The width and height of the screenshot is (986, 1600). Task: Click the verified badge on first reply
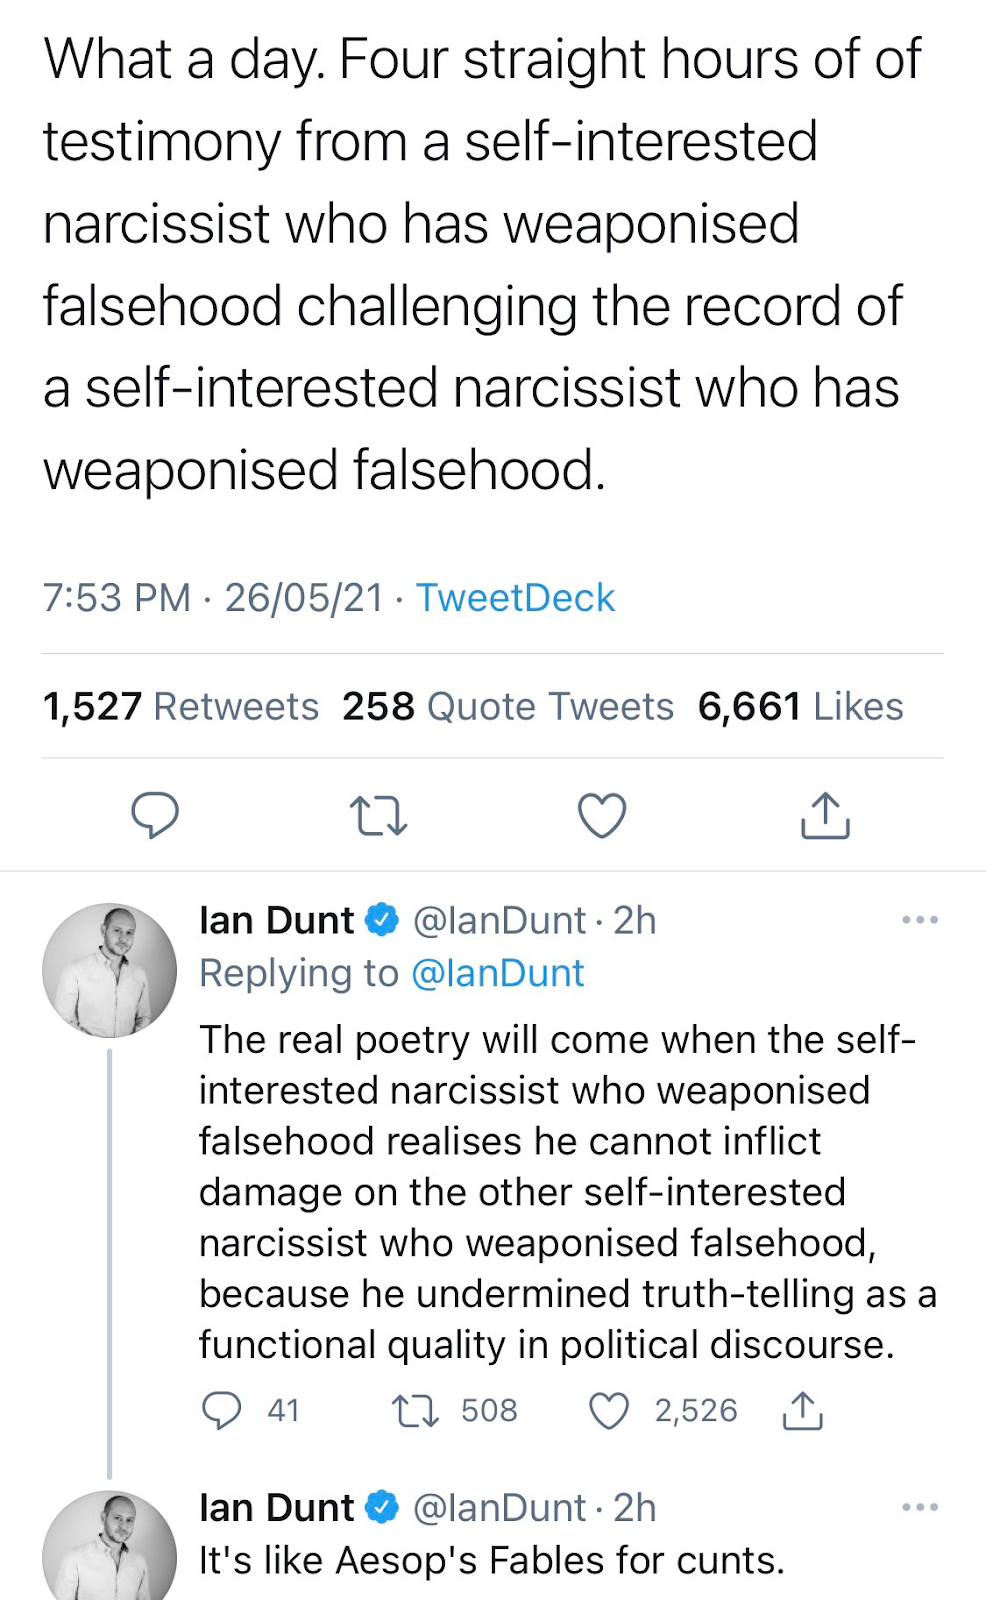click(382, 920)
